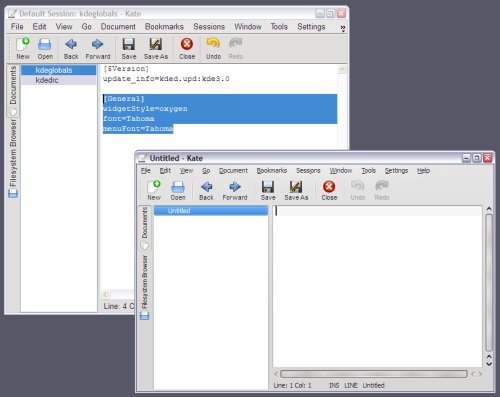The image size is (500, 397).
Task: Switch to Documents tab in Untitled Kate sidebar
Action: click(x=144, y=228)
